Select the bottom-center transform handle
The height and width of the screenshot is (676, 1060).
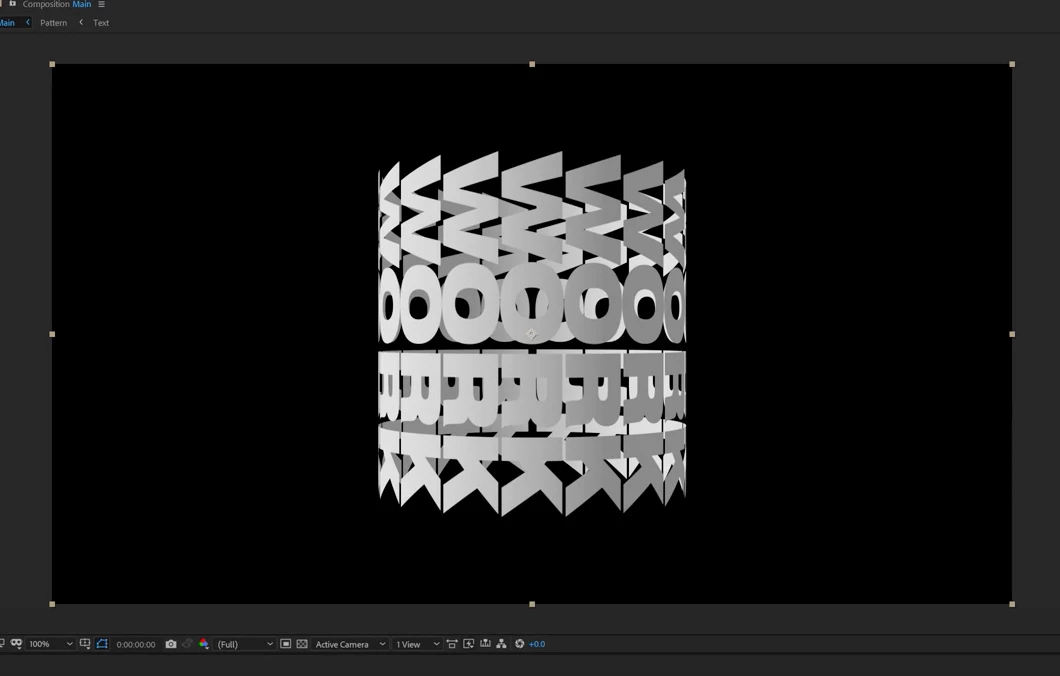[532, 604]
